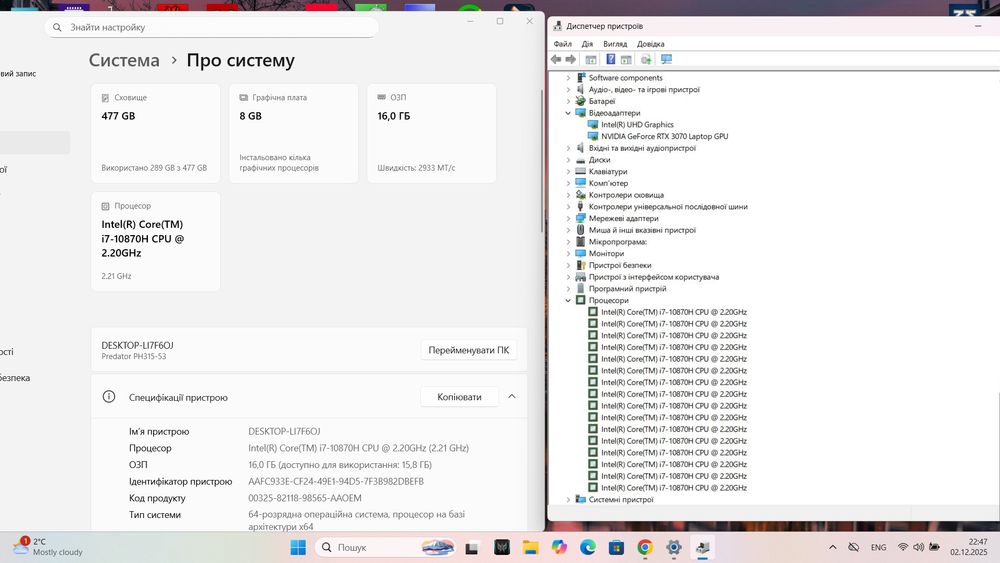This screenshot has width=1000, height=563.
Task: Click the Settings gear taskbar icon
Action: point(673,547)
